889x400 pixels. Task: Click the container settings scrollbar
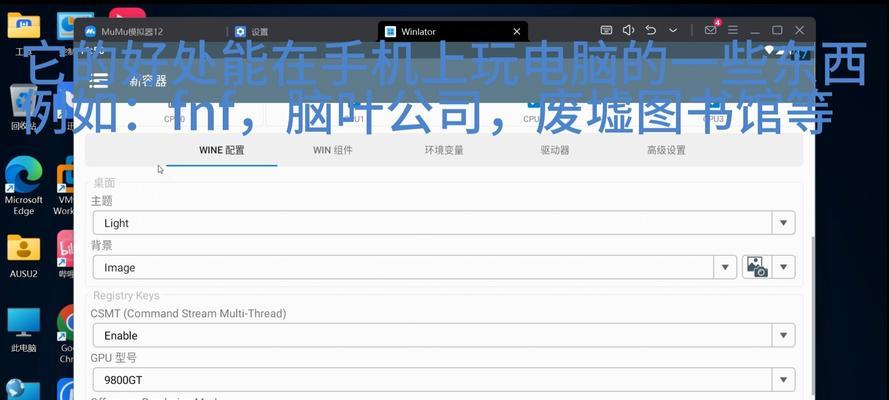point(814,317)
